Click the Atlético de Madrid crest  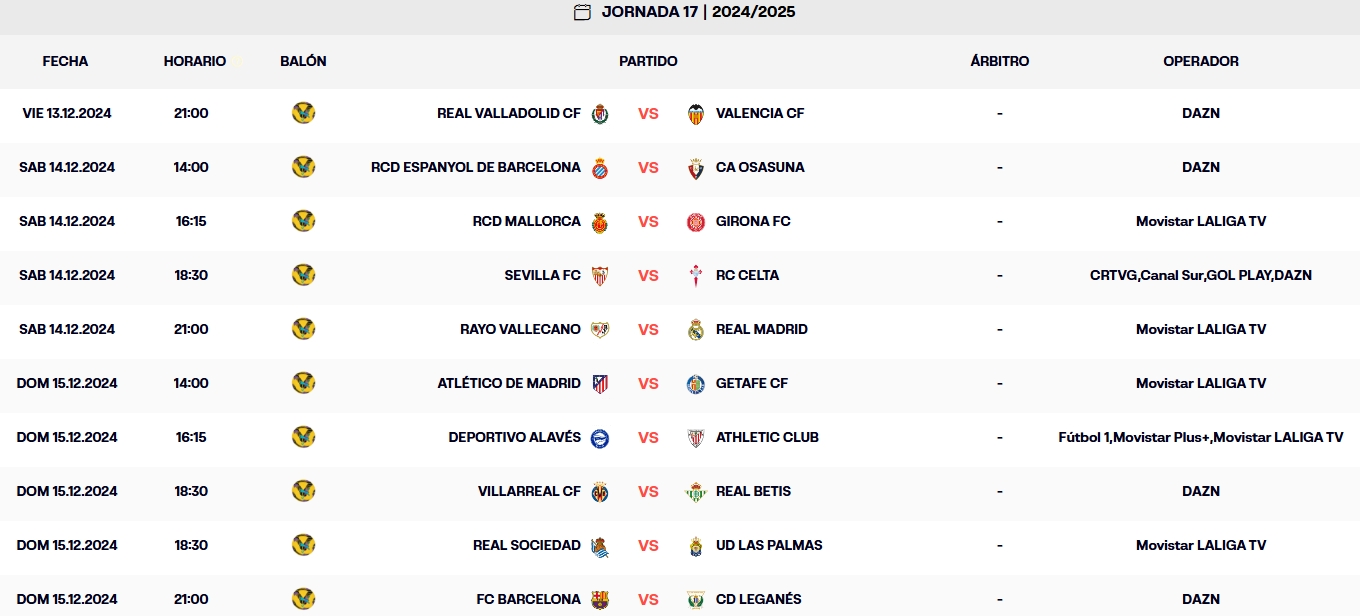tap(600, 383)
